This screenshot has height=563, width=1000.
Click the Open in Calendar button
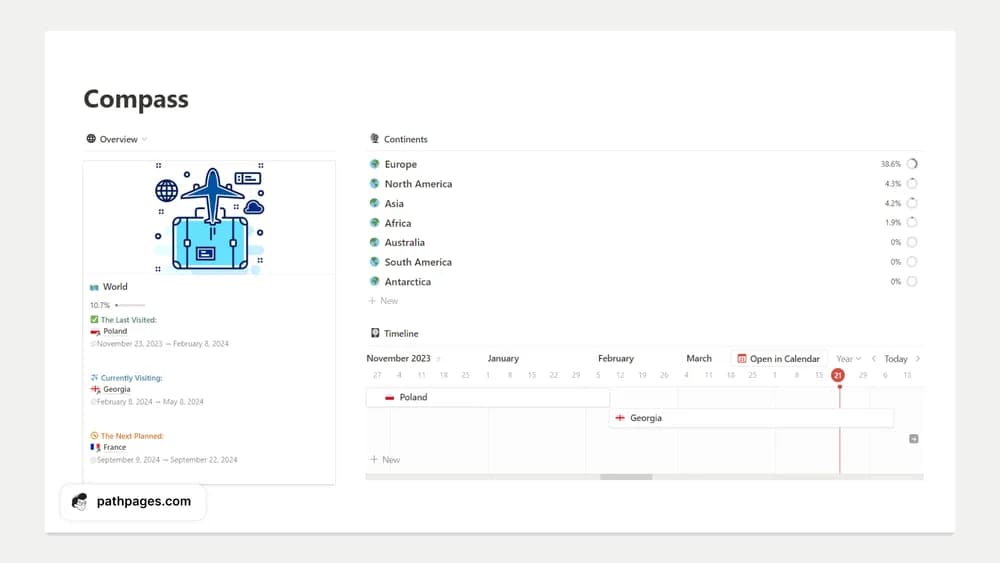pos(779,359)
